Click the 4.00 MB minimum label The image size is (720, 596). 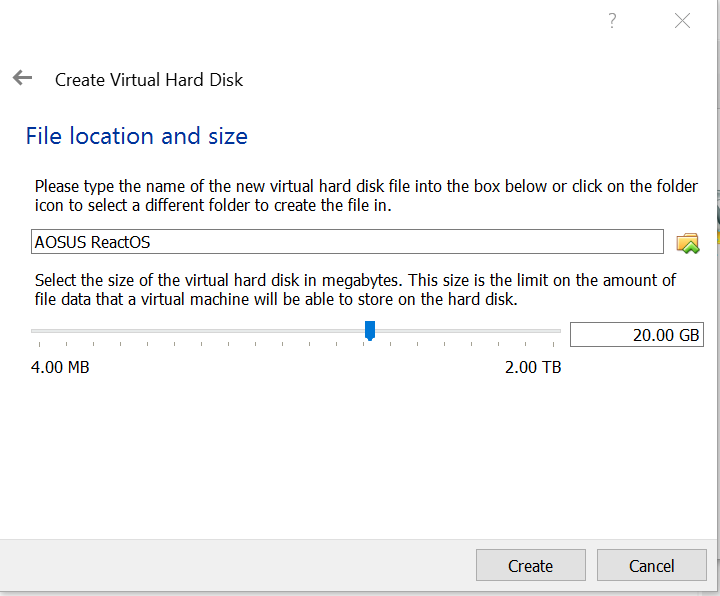pos(60,367)
